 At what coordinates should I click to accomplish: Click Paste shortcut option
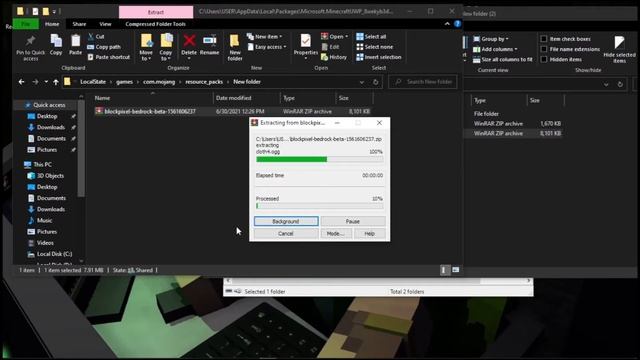[x=109, y=57]
